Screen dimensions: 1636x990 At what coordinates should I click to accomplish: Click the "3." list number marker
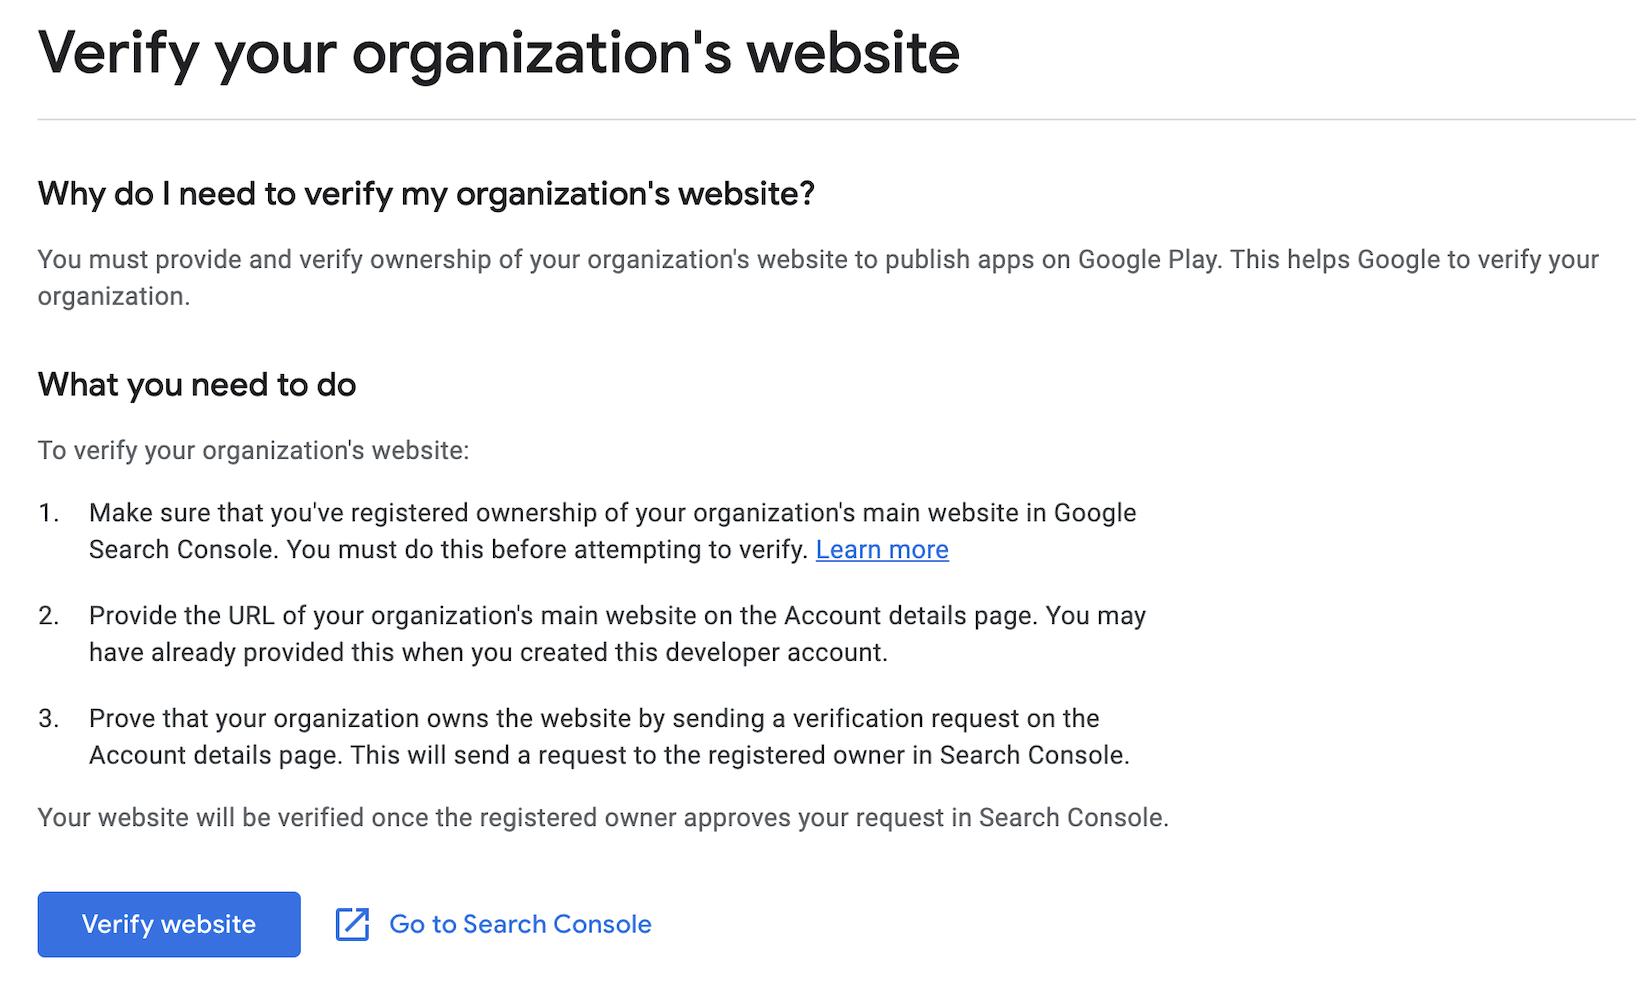(x=49, y=719)
